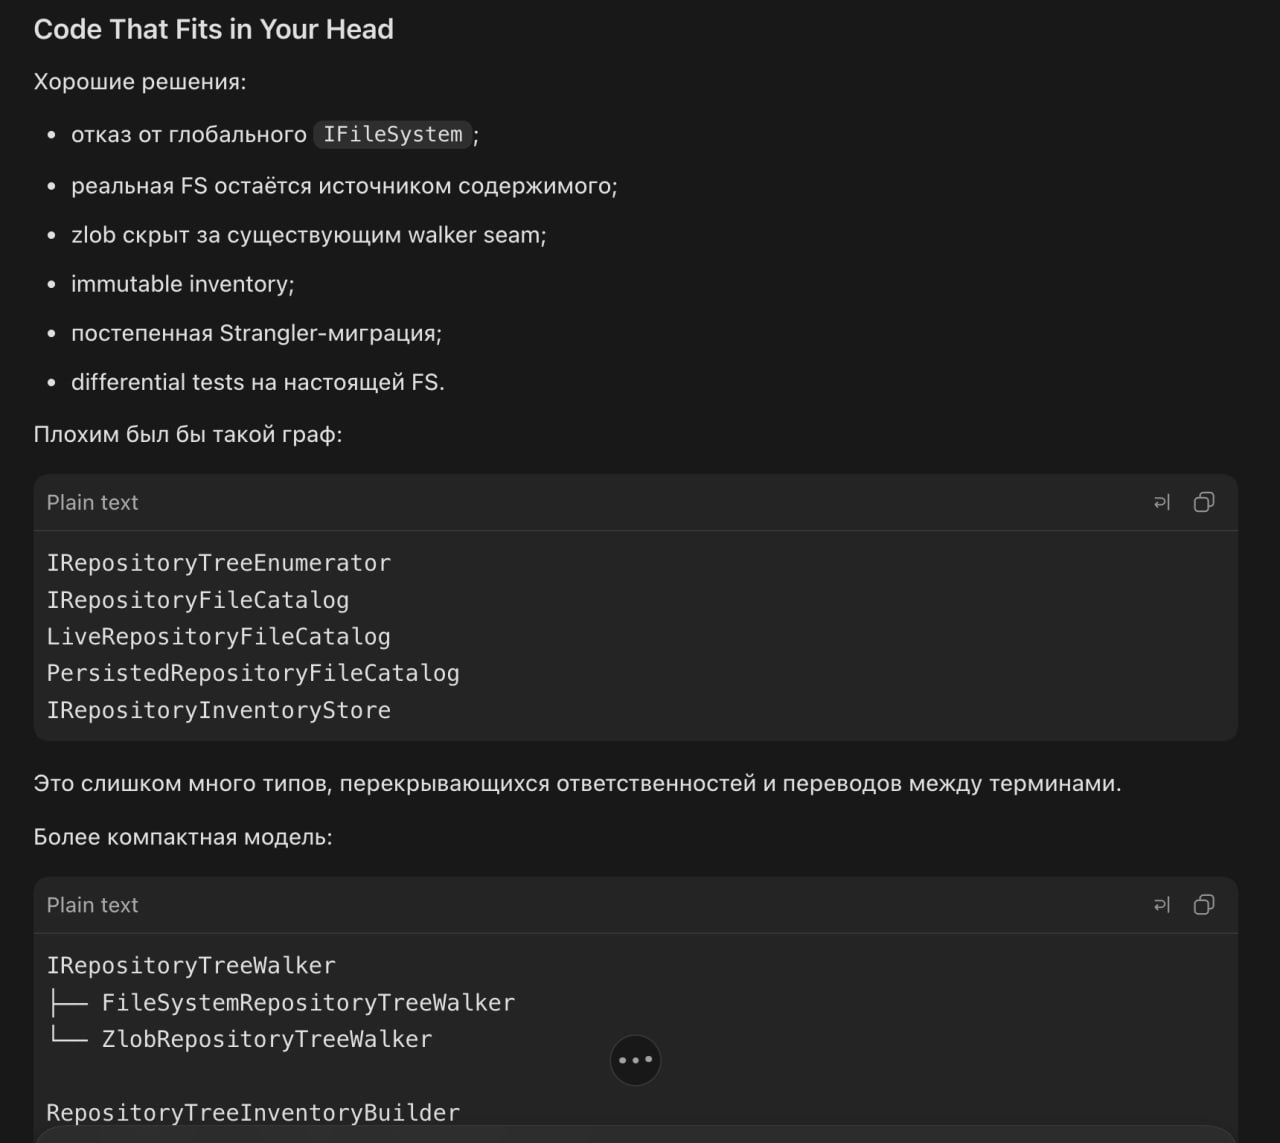This screenshot has width=1280, height=1143.
Task: Click the Plain text label of the second block
Action: 92,904
